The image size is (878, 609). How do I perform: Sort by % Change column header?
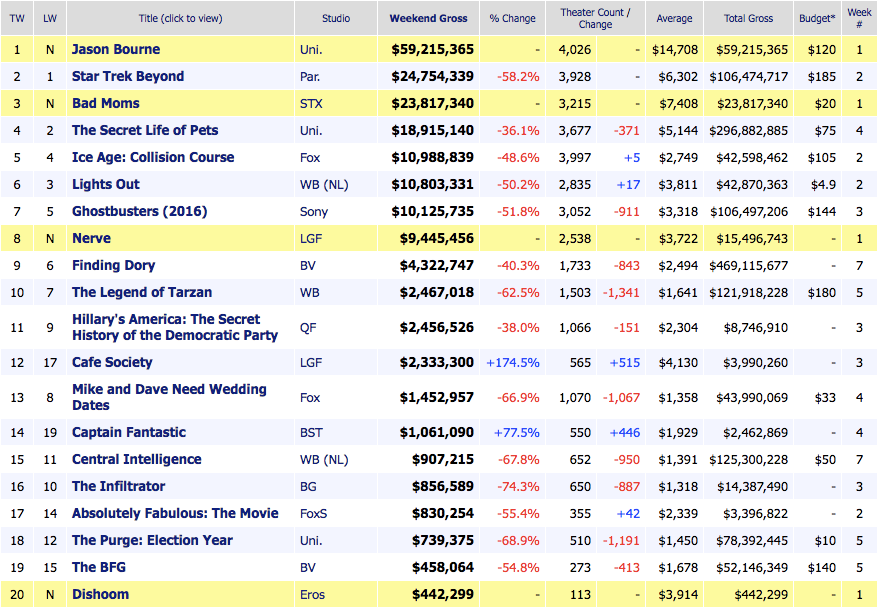click(x=512, y=18)
